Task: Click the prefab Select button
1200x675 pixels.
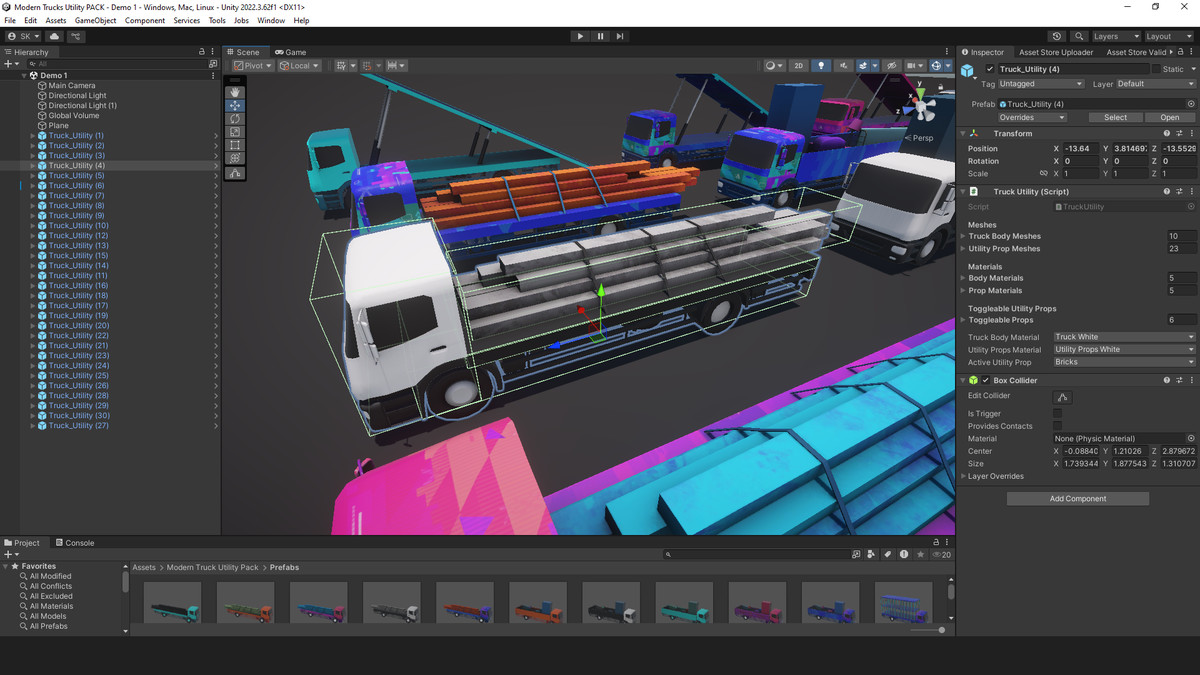Action: tap(1115, 117)
